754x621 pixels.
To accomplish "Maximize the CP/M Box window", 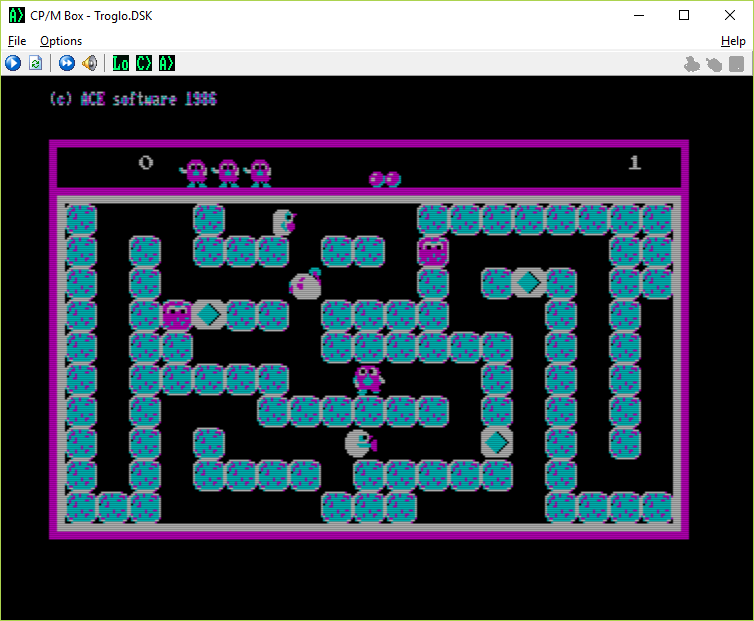I will (684, 15).
